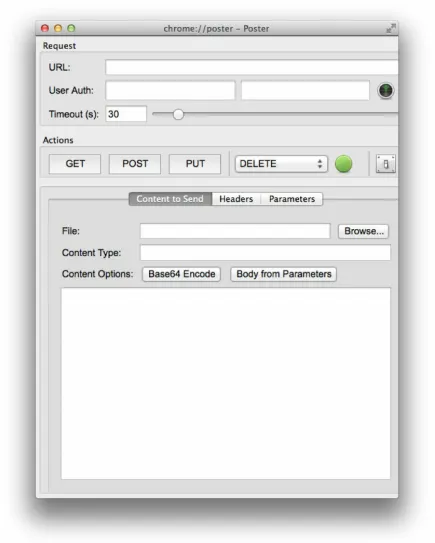The height and width of the screenshot is (543, 435).
Task: Switch to the Headers tab
Action: click(x=236, y=199)
